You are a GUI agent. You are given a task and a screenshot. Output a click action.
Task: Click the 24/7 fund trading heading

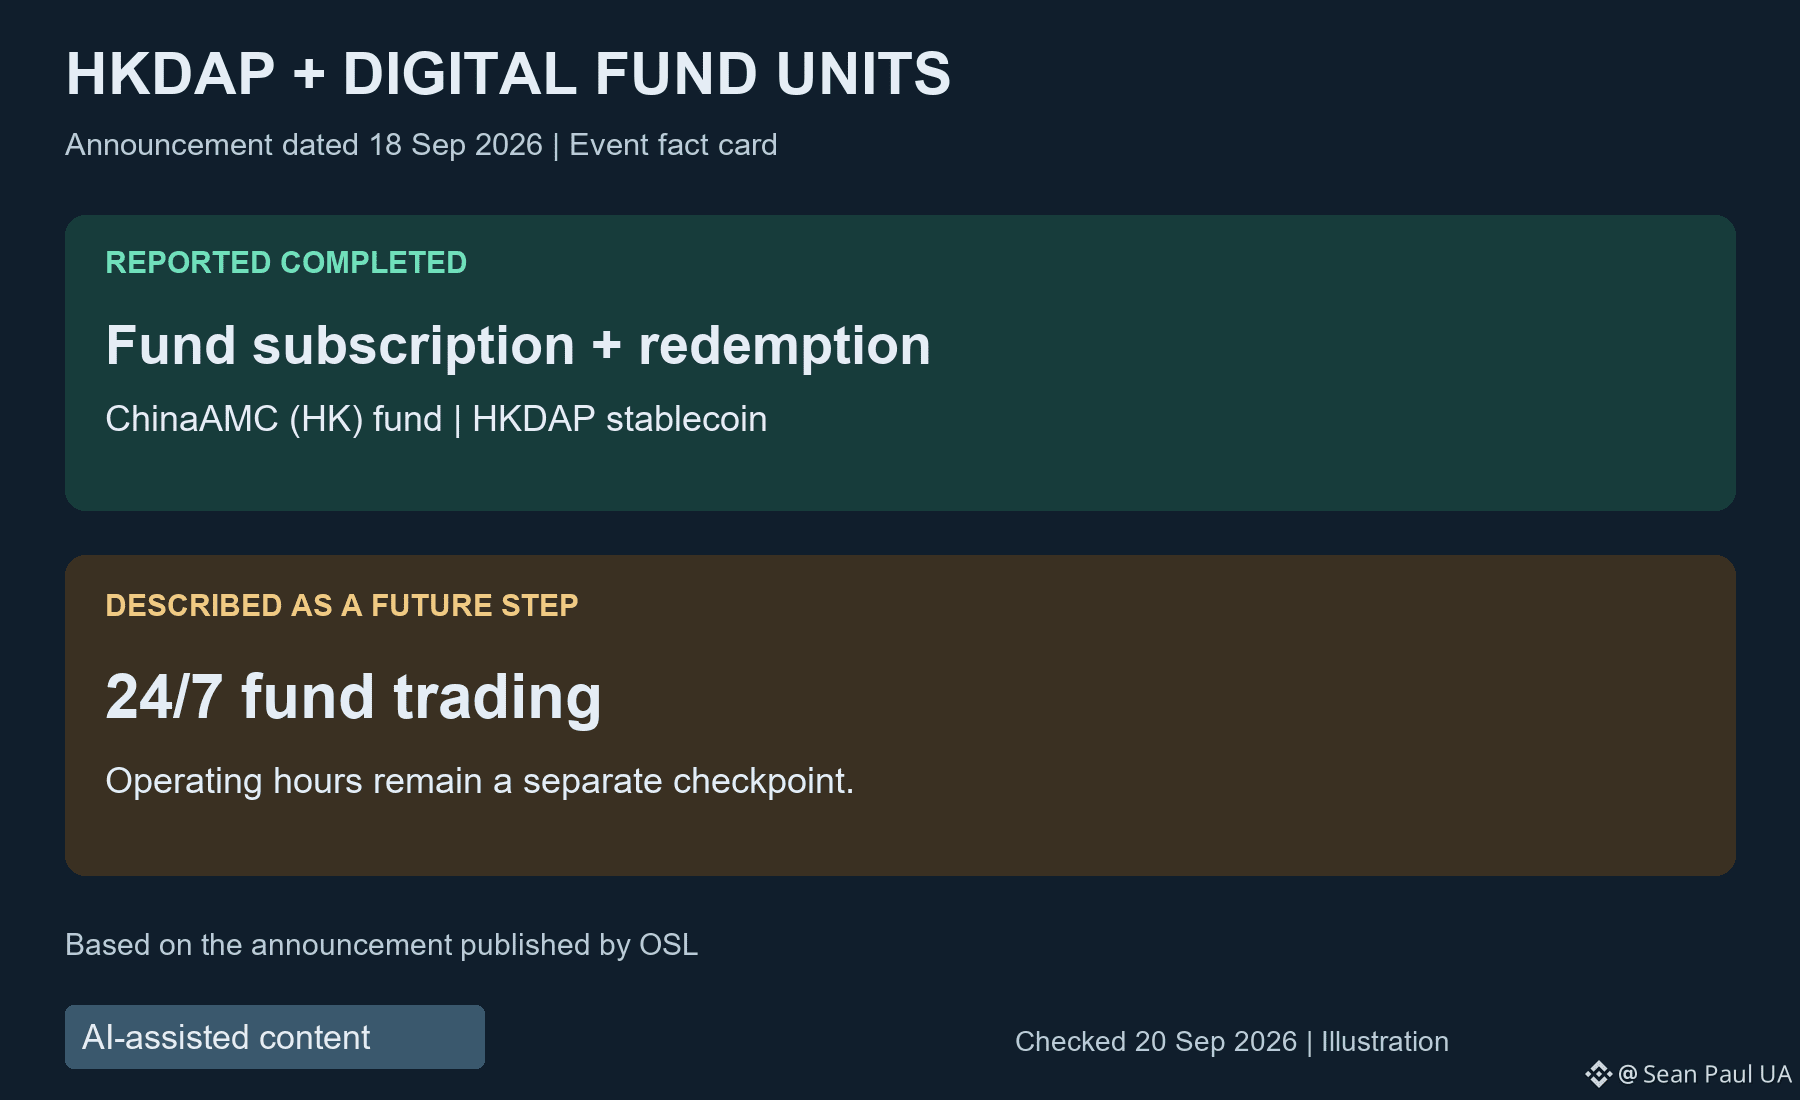point(353,697)
